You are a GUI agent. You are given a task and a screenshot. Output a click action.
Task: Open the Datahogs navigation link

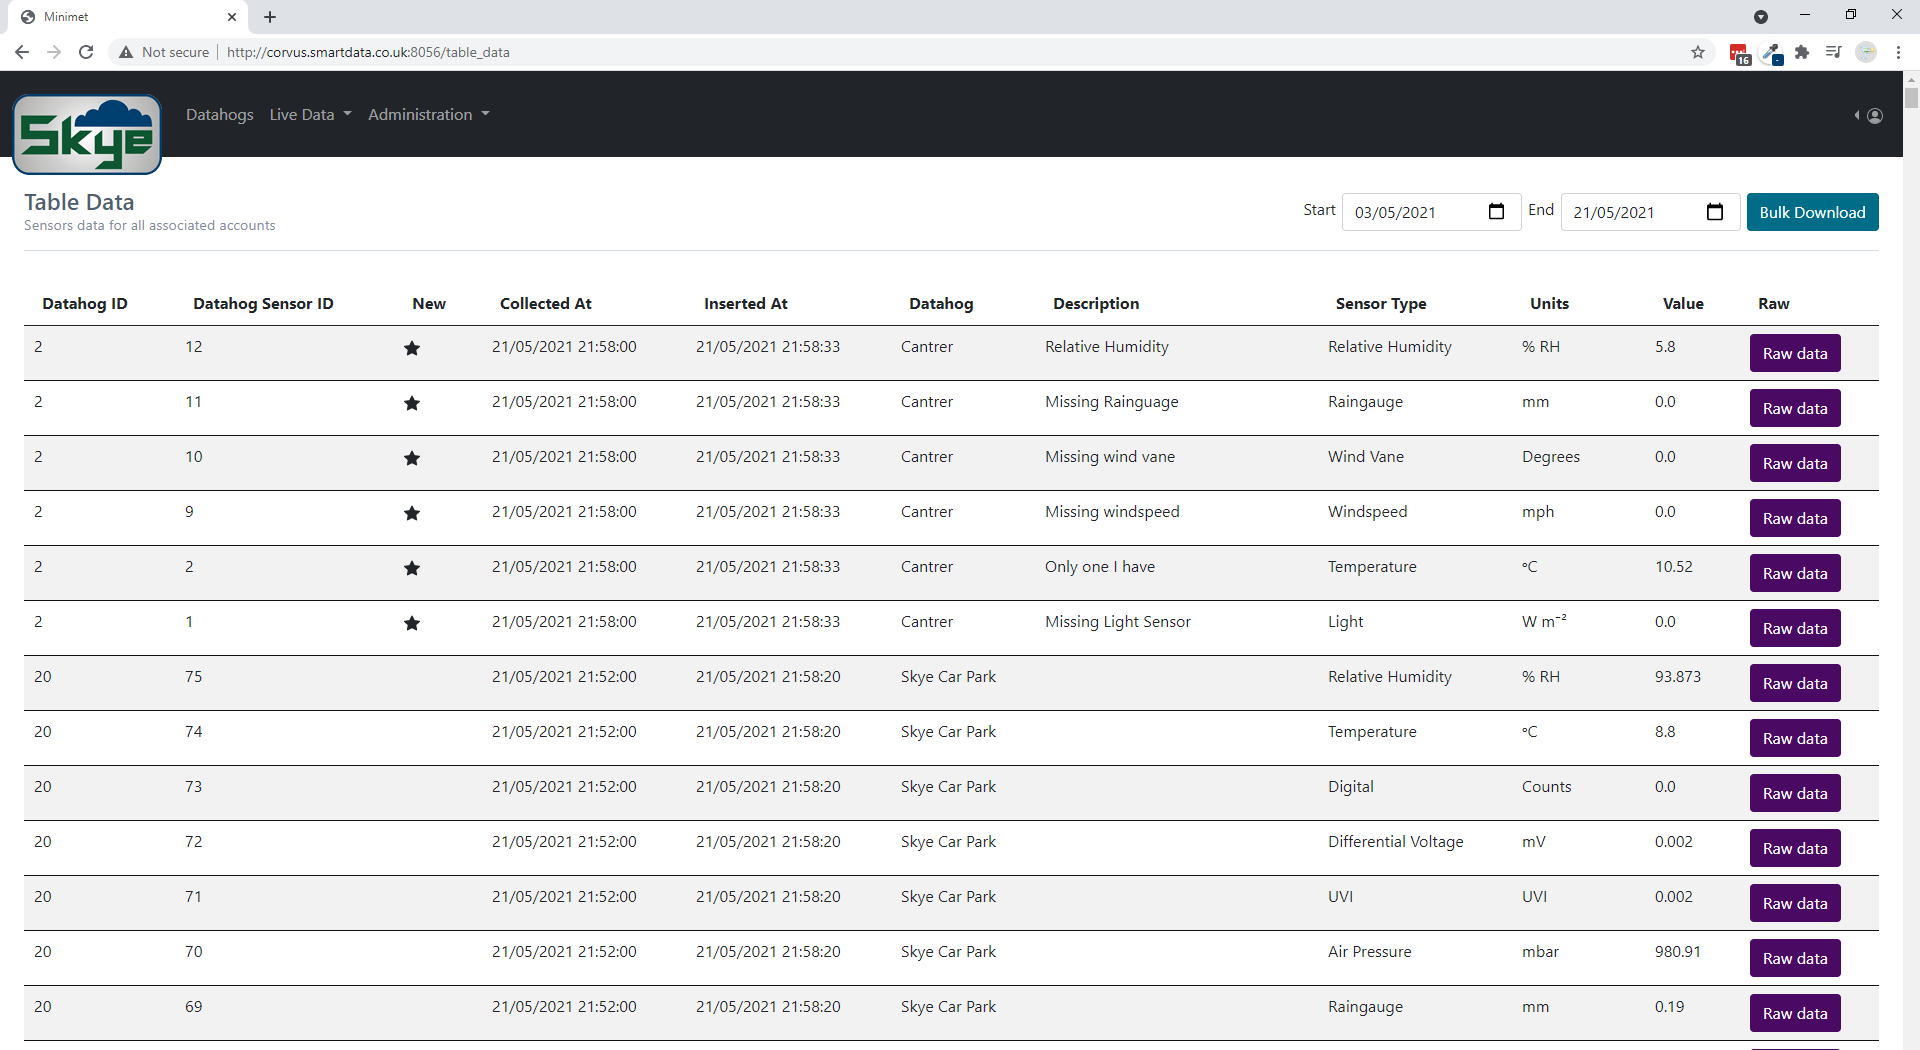click(x=219, y=115)
